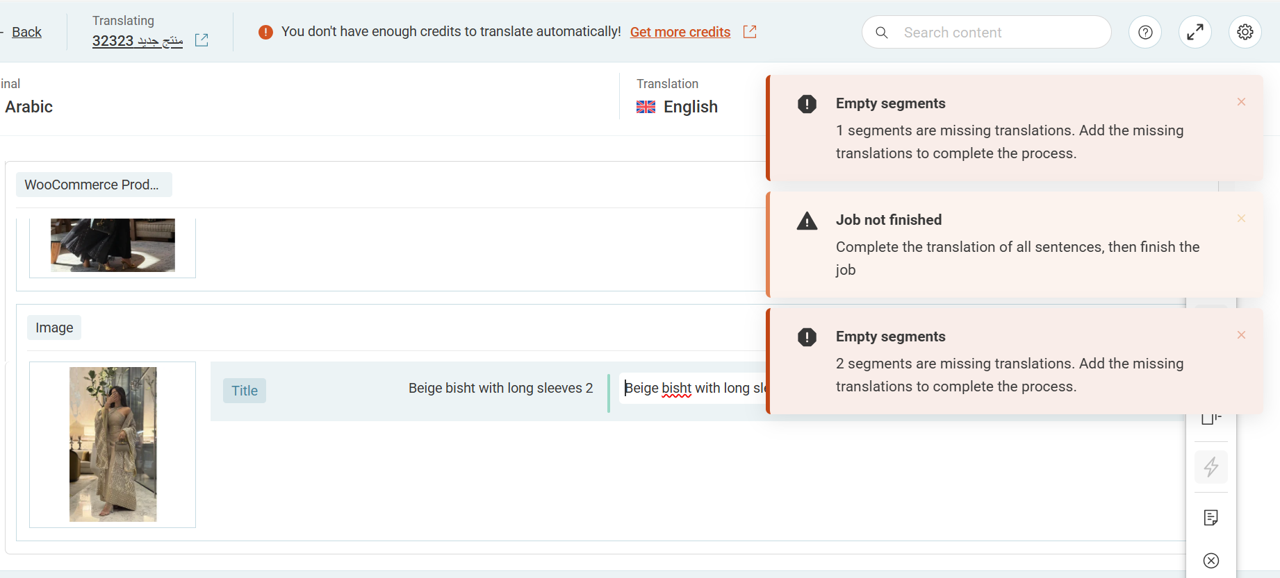Select the Image section label
The image size is (1280, 578).
(54, 328)
